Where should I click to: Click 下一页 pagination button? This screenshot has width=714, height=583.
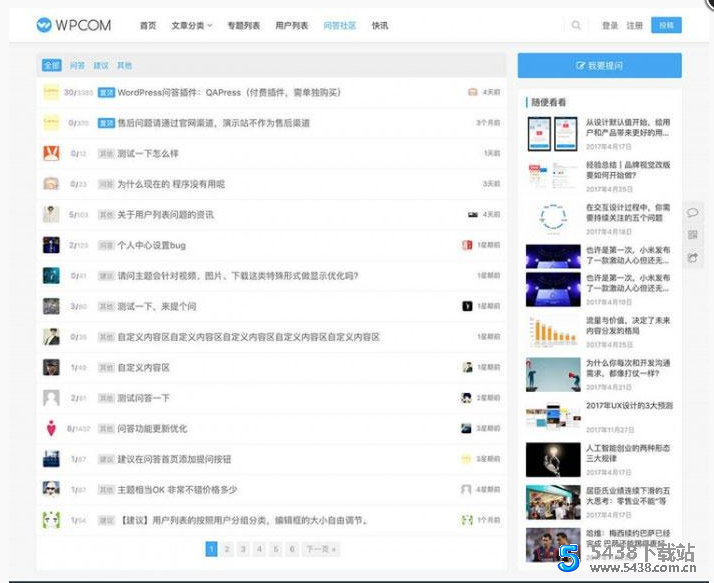coord(321,549)
